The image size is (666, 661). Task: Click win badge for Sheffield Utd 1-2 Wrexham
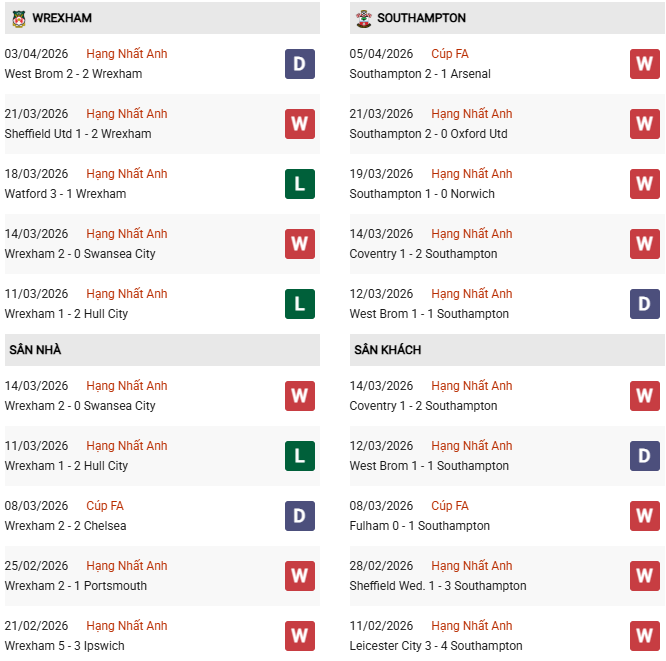(299, 124)
